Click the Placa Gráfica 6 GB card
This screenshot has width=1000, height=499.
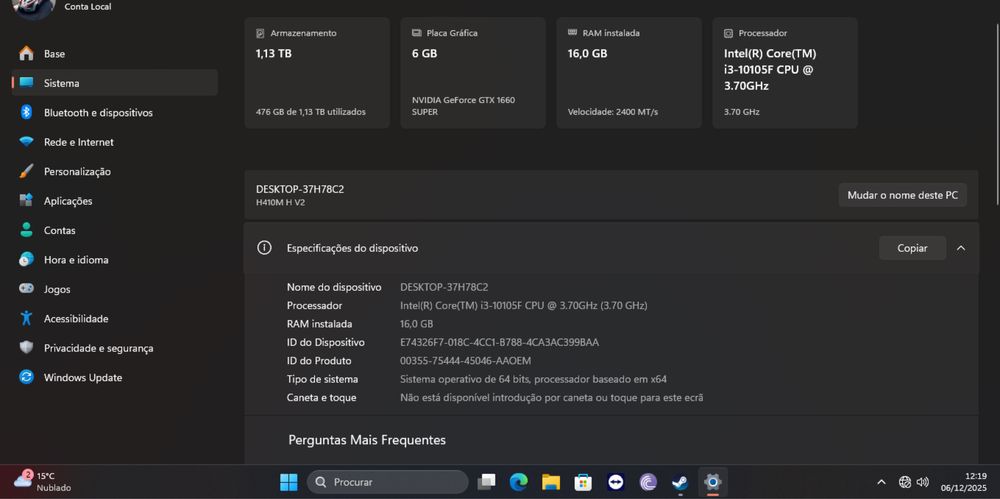coord(473,73)
